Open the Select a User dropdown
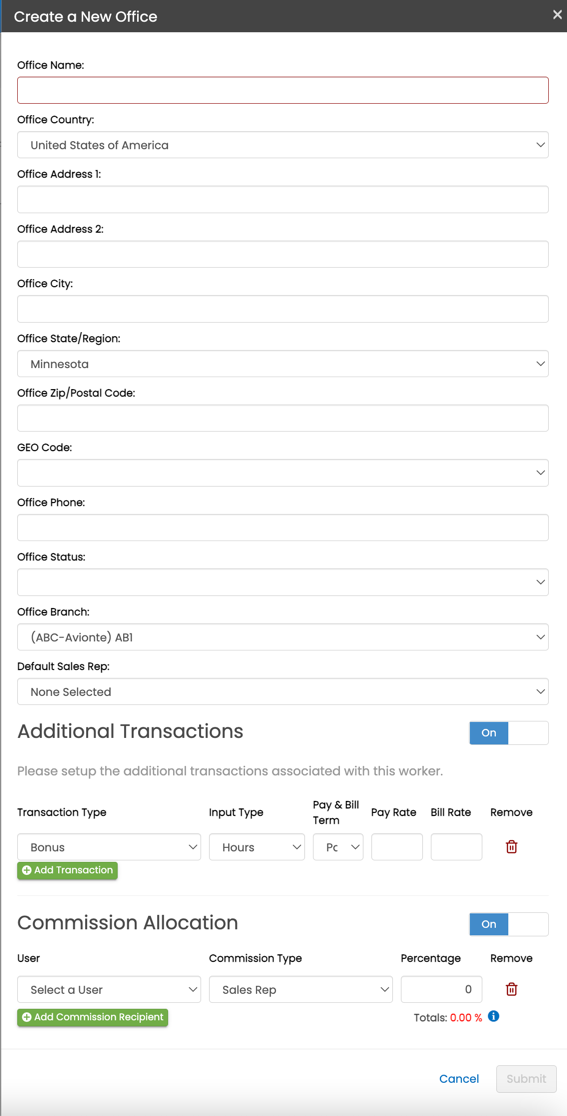 pyautogui.click(x=109, y=989)
